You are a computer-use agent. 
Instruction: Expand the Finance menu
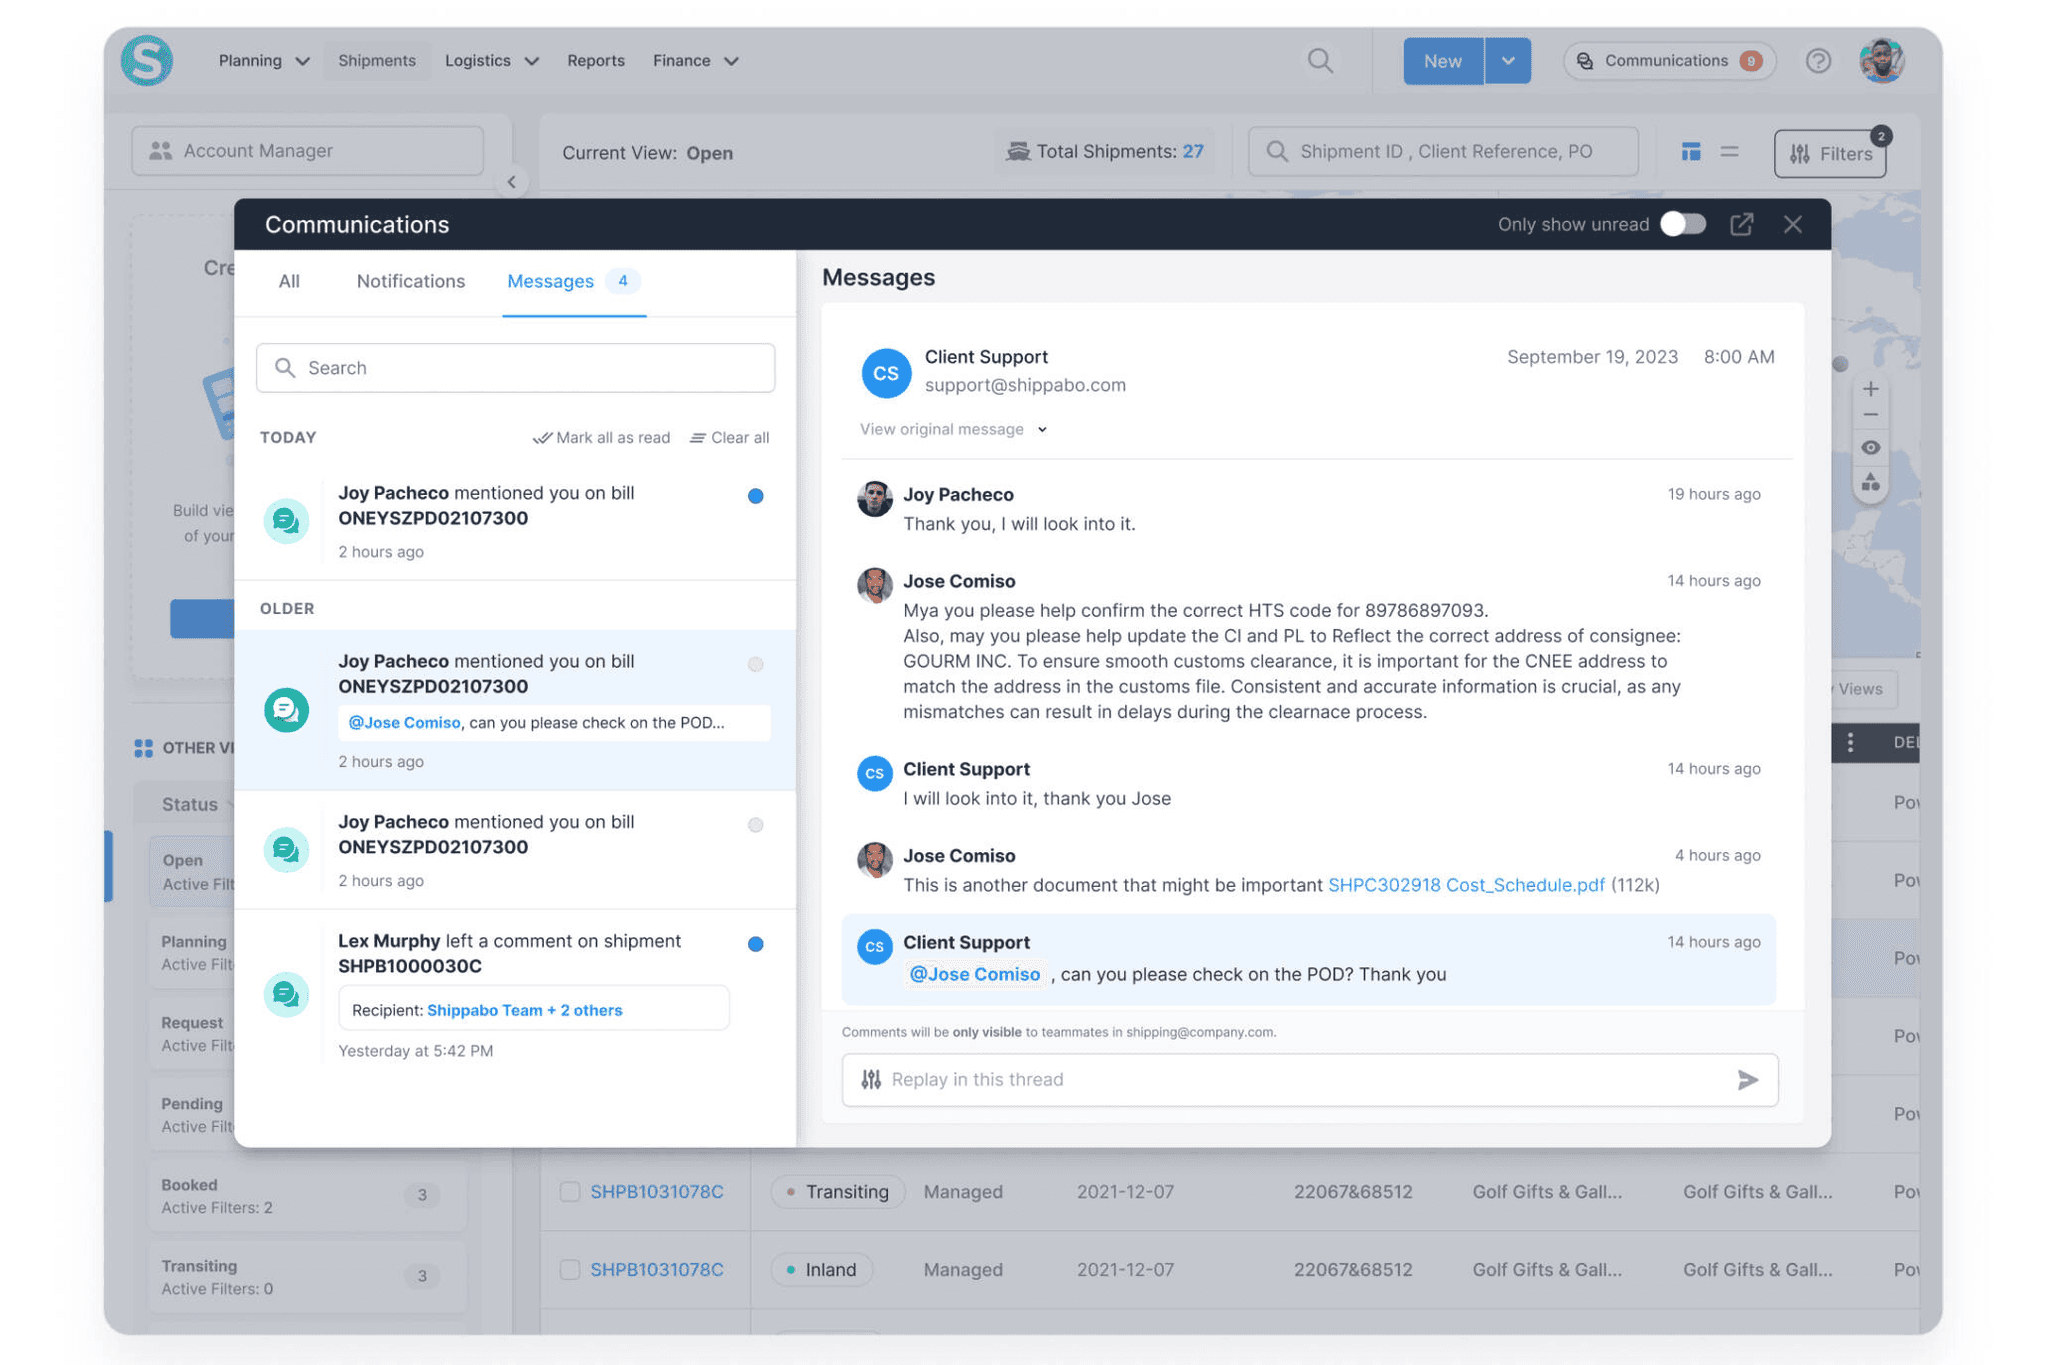coord(695,61)
